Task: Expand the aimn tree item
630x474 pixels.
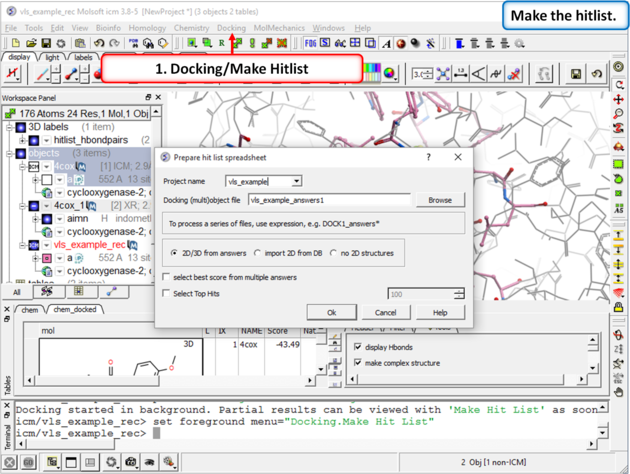Action: pyautogui.click(x=34, y=218)
